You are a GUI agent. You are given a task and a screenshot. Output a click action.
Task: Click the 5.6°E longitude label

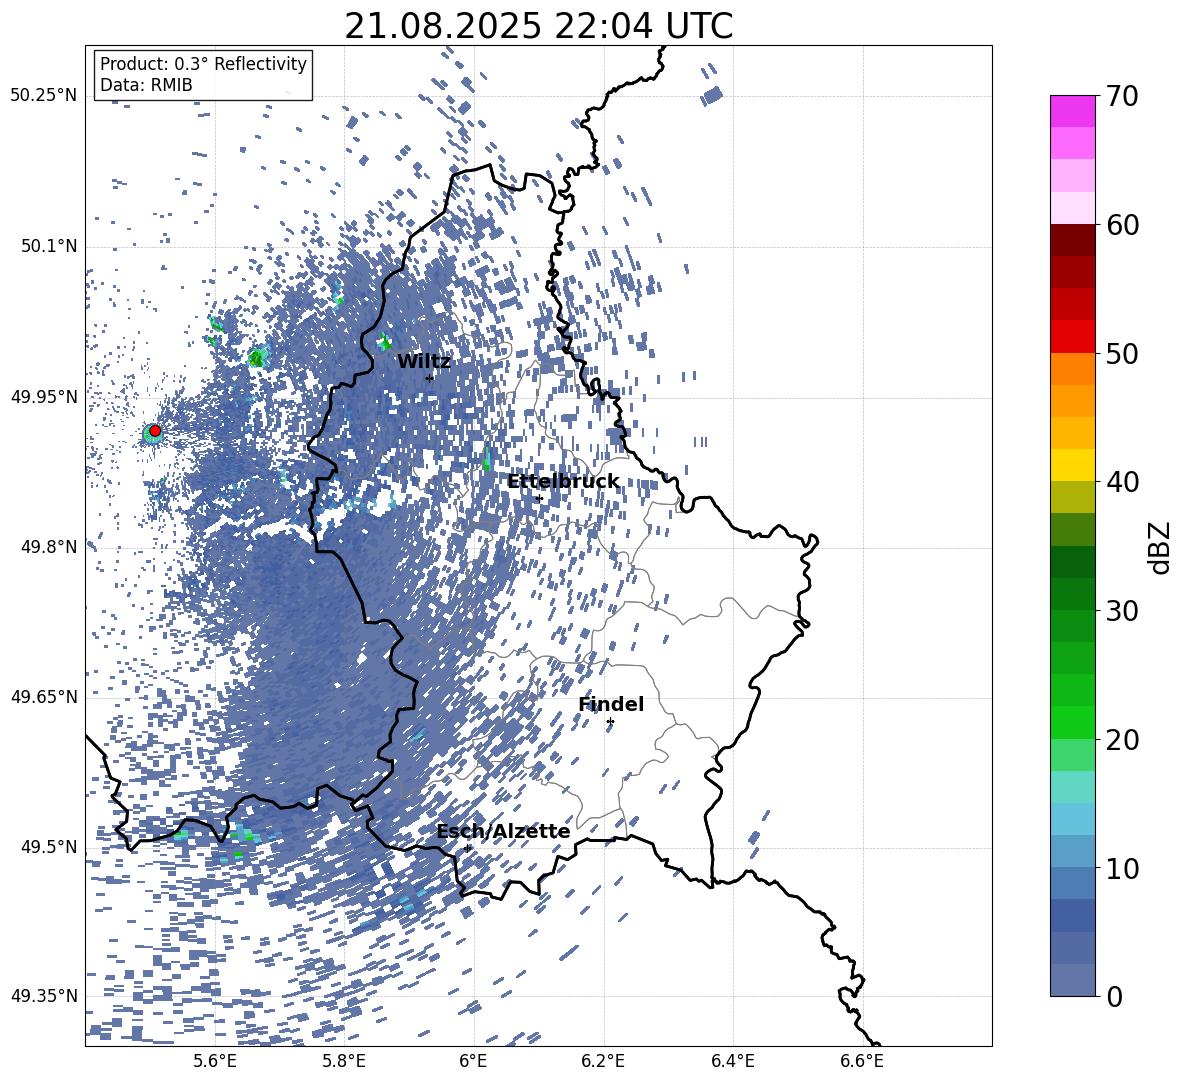(215, 1061)
